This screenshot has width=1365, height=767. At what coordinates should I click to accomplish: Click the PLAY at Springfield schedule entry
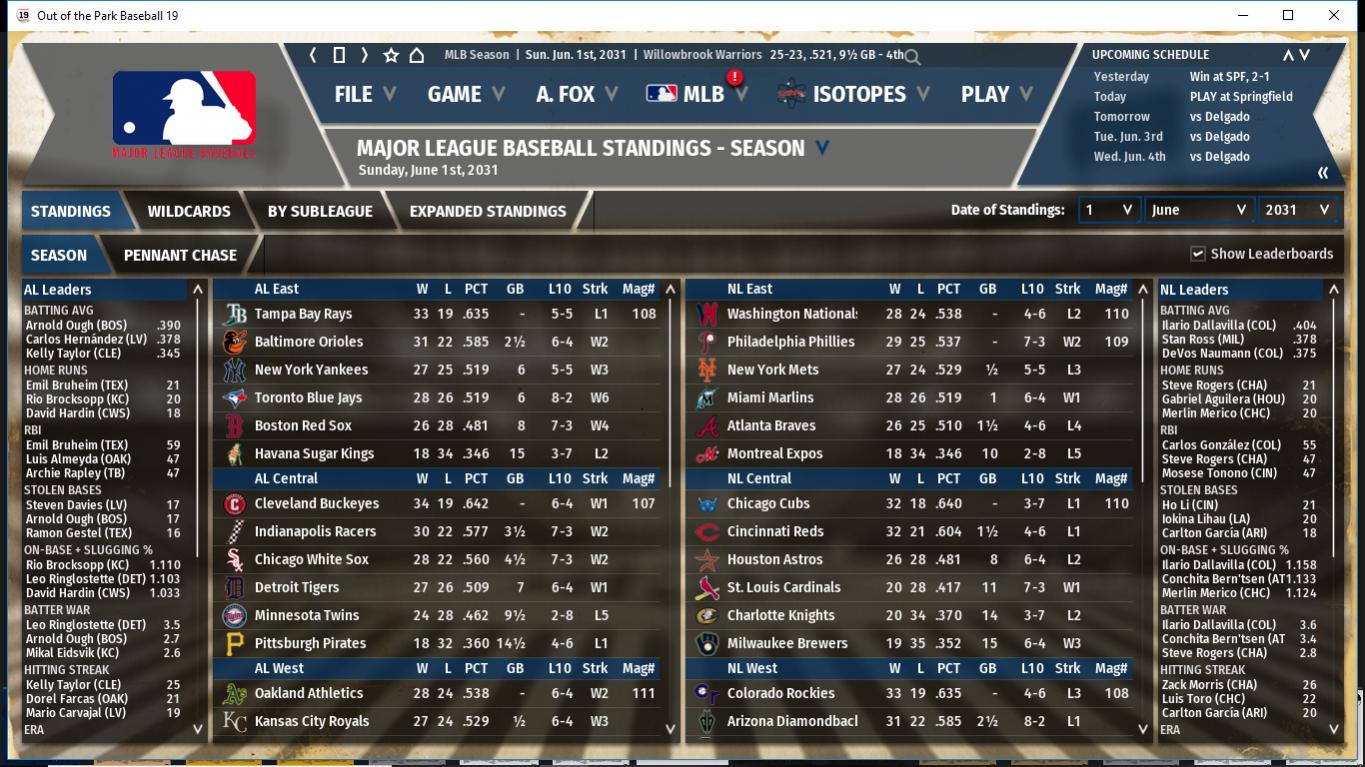(x=1241, y=97)
